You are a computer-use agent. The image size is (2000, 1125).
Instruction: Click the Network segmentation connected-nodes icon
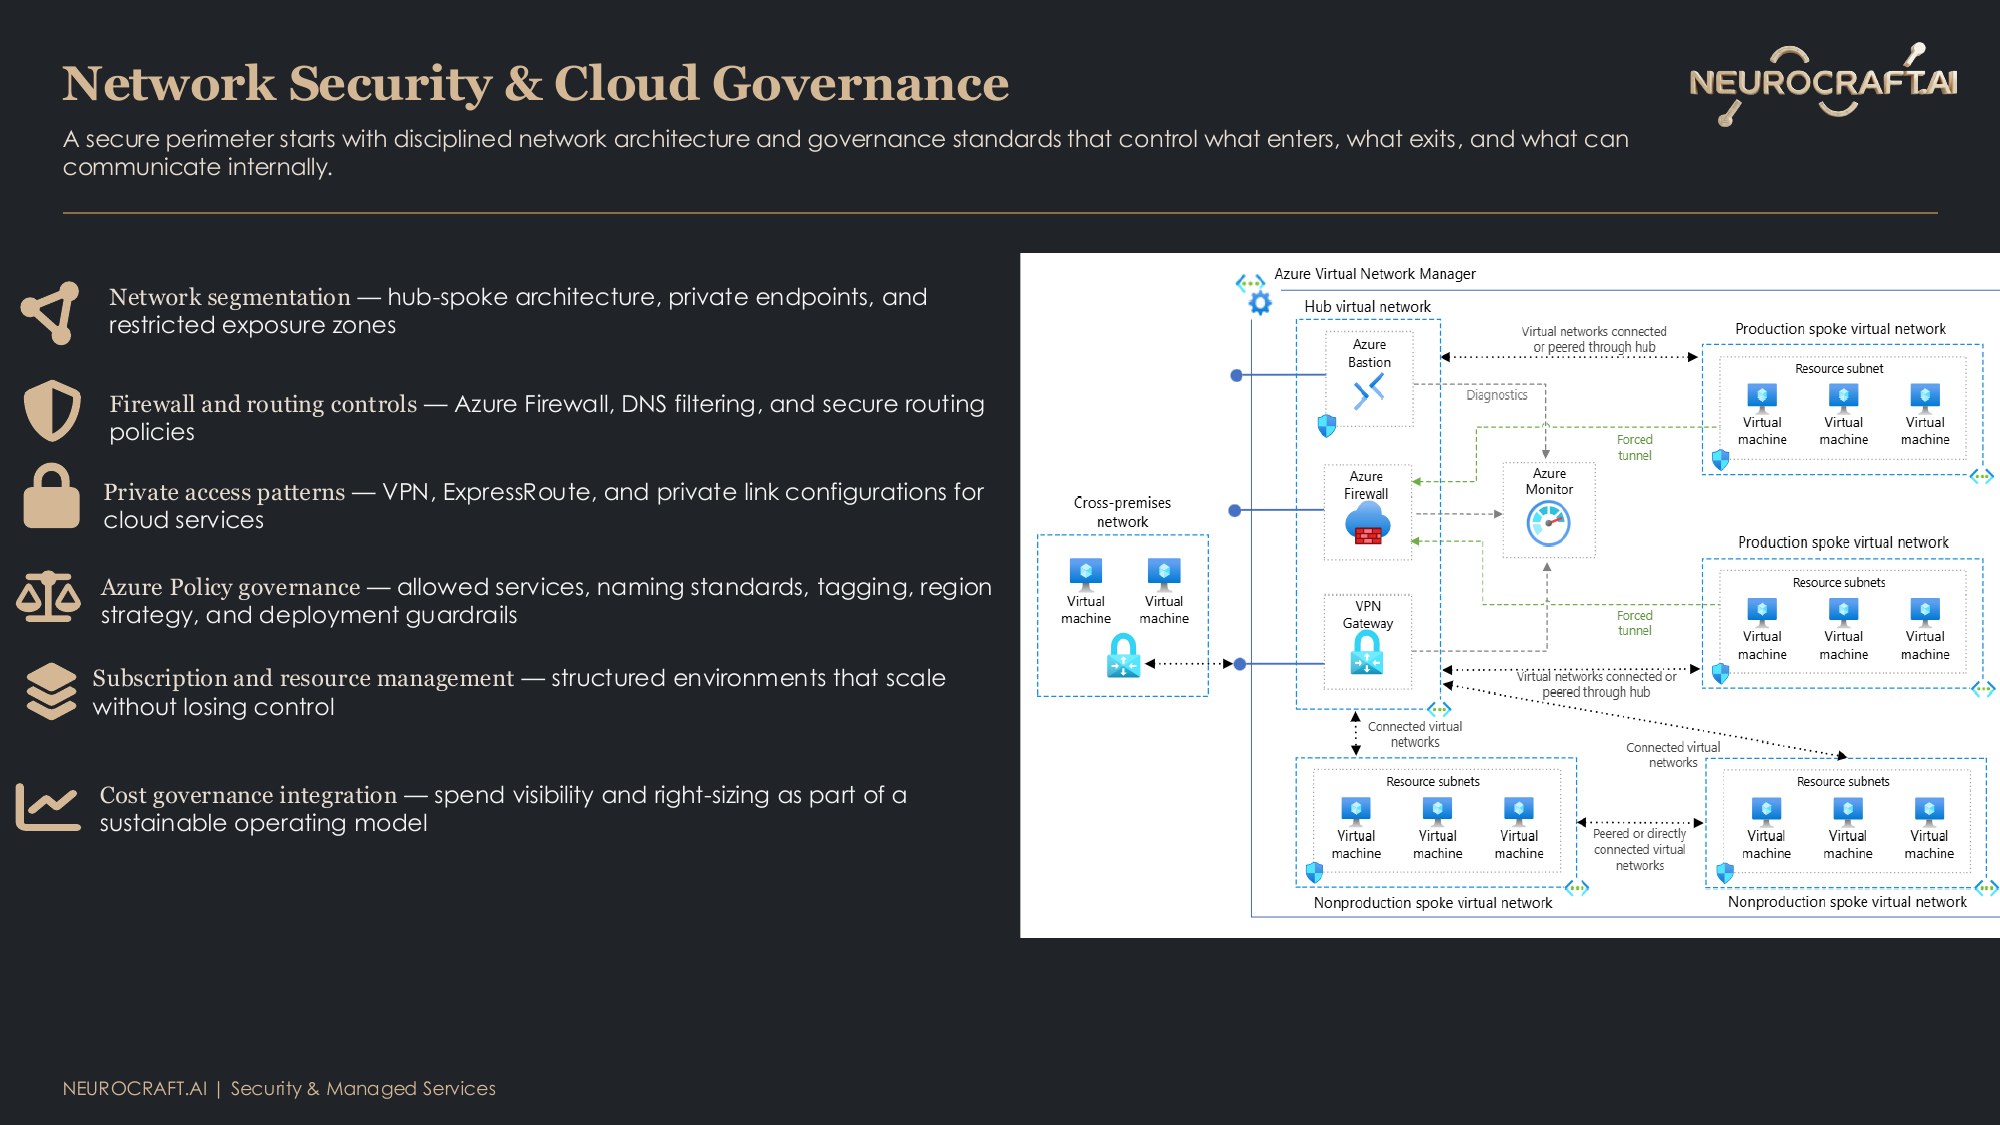tap(50, 313)
